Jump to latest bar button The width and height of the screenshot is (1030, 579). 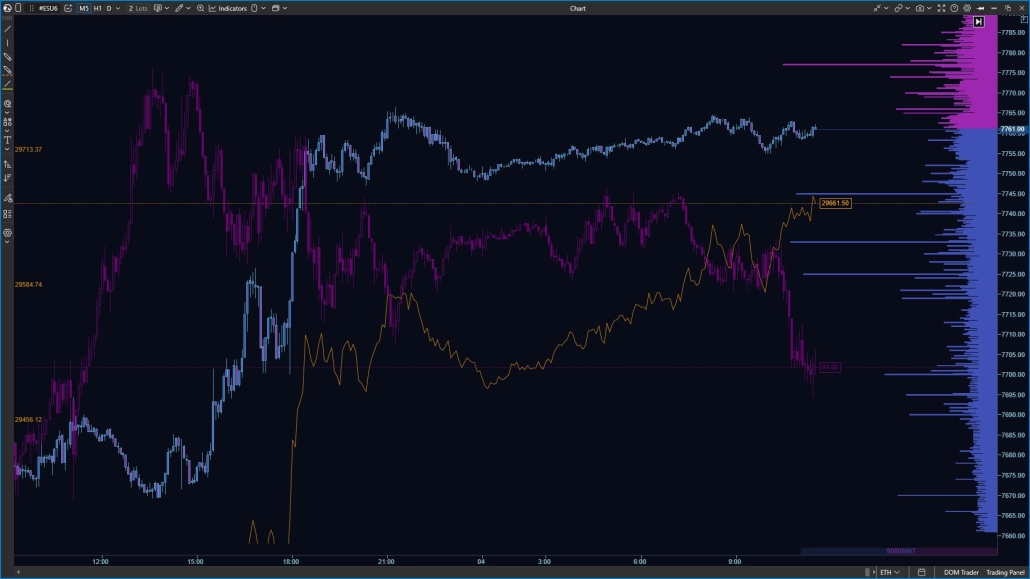click(x=979, y=22)
